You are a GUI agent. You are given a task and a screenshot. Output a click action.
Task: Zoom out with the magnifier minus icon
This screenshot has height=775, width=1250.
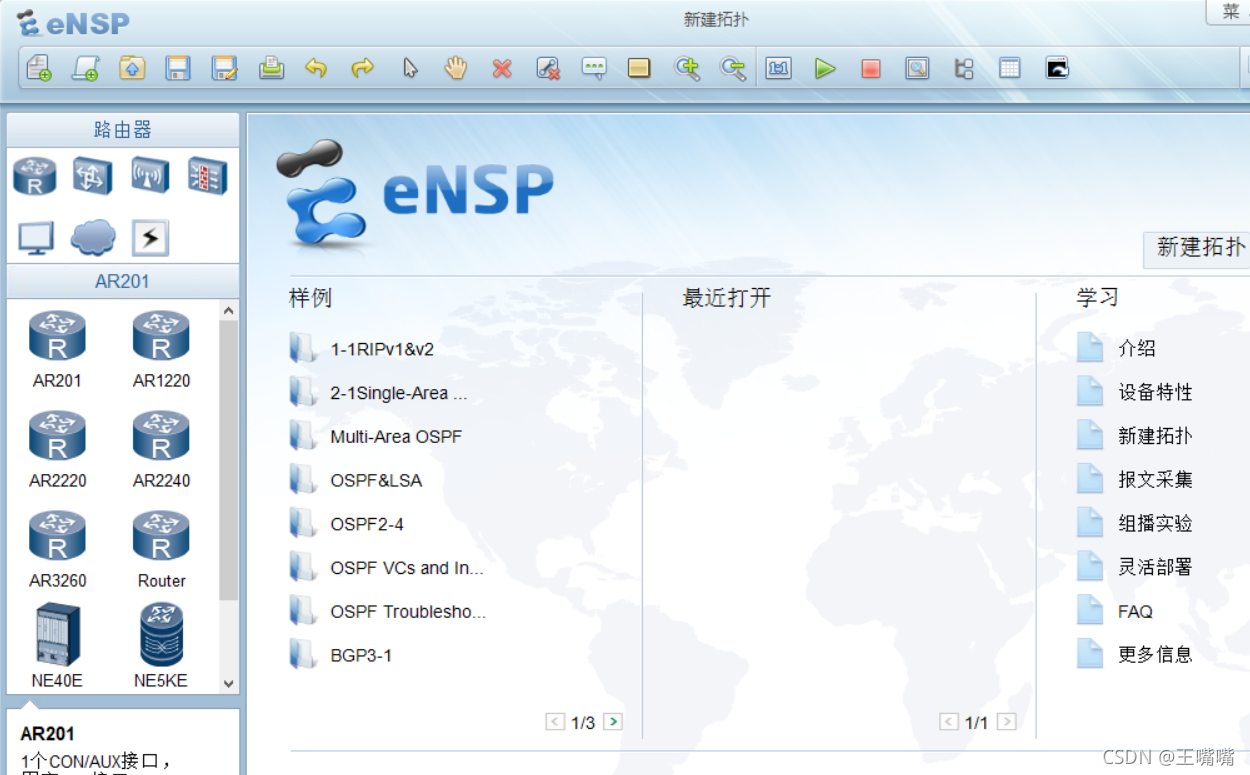[733, 68]
